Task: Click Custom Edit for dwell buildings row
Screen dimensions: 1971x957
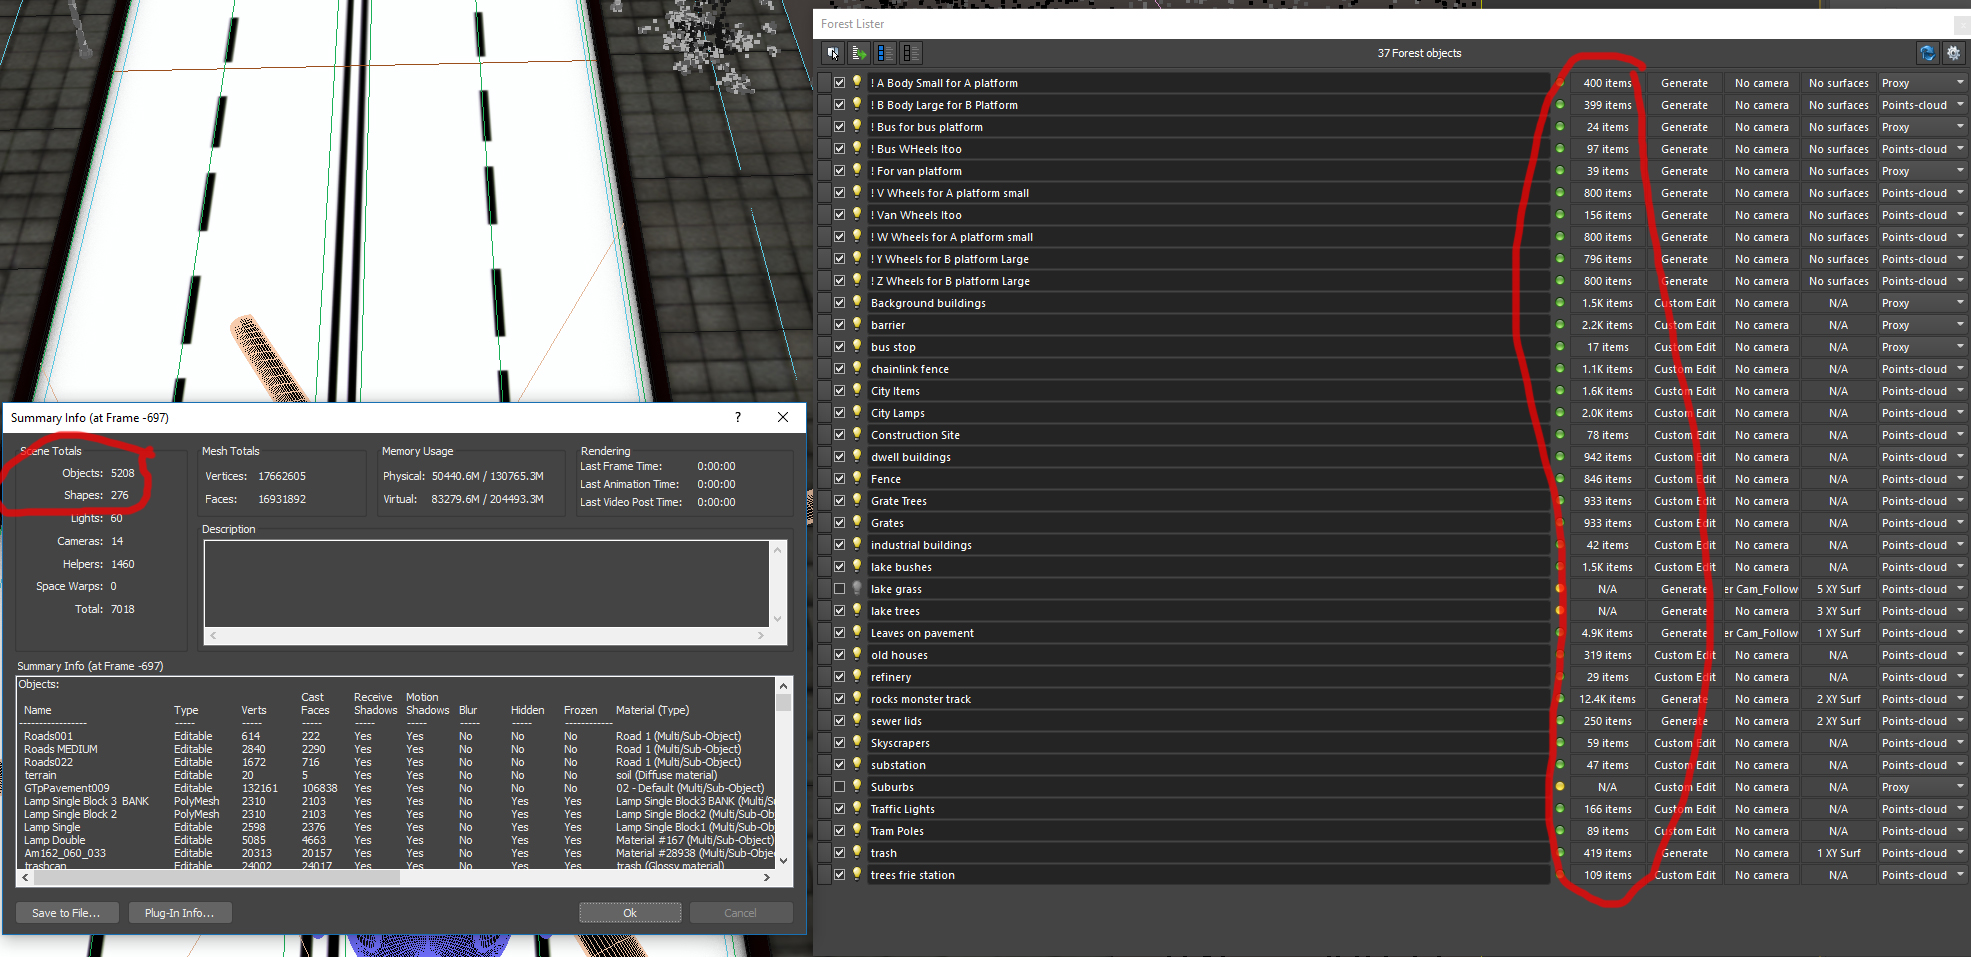Action: point(1685,457)
